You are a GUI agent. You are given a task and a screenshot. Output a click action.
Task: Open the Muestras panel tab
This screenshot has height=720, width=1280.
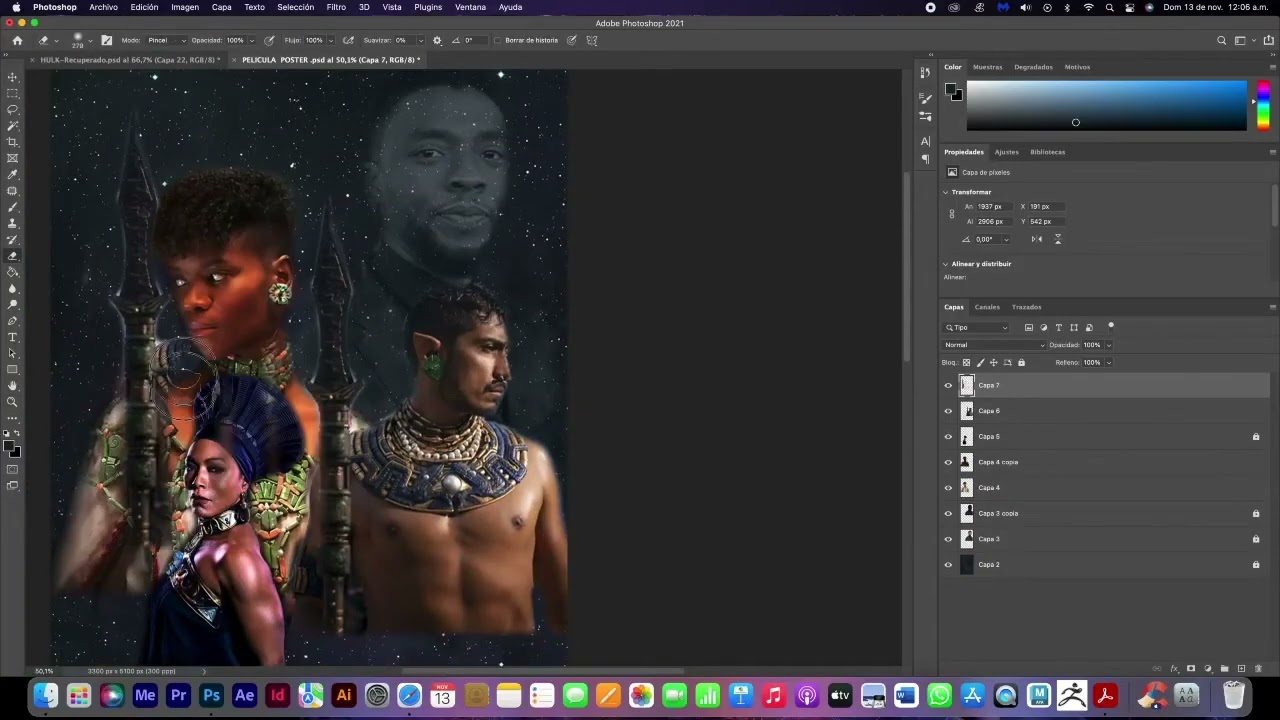(x=987, y=67)
